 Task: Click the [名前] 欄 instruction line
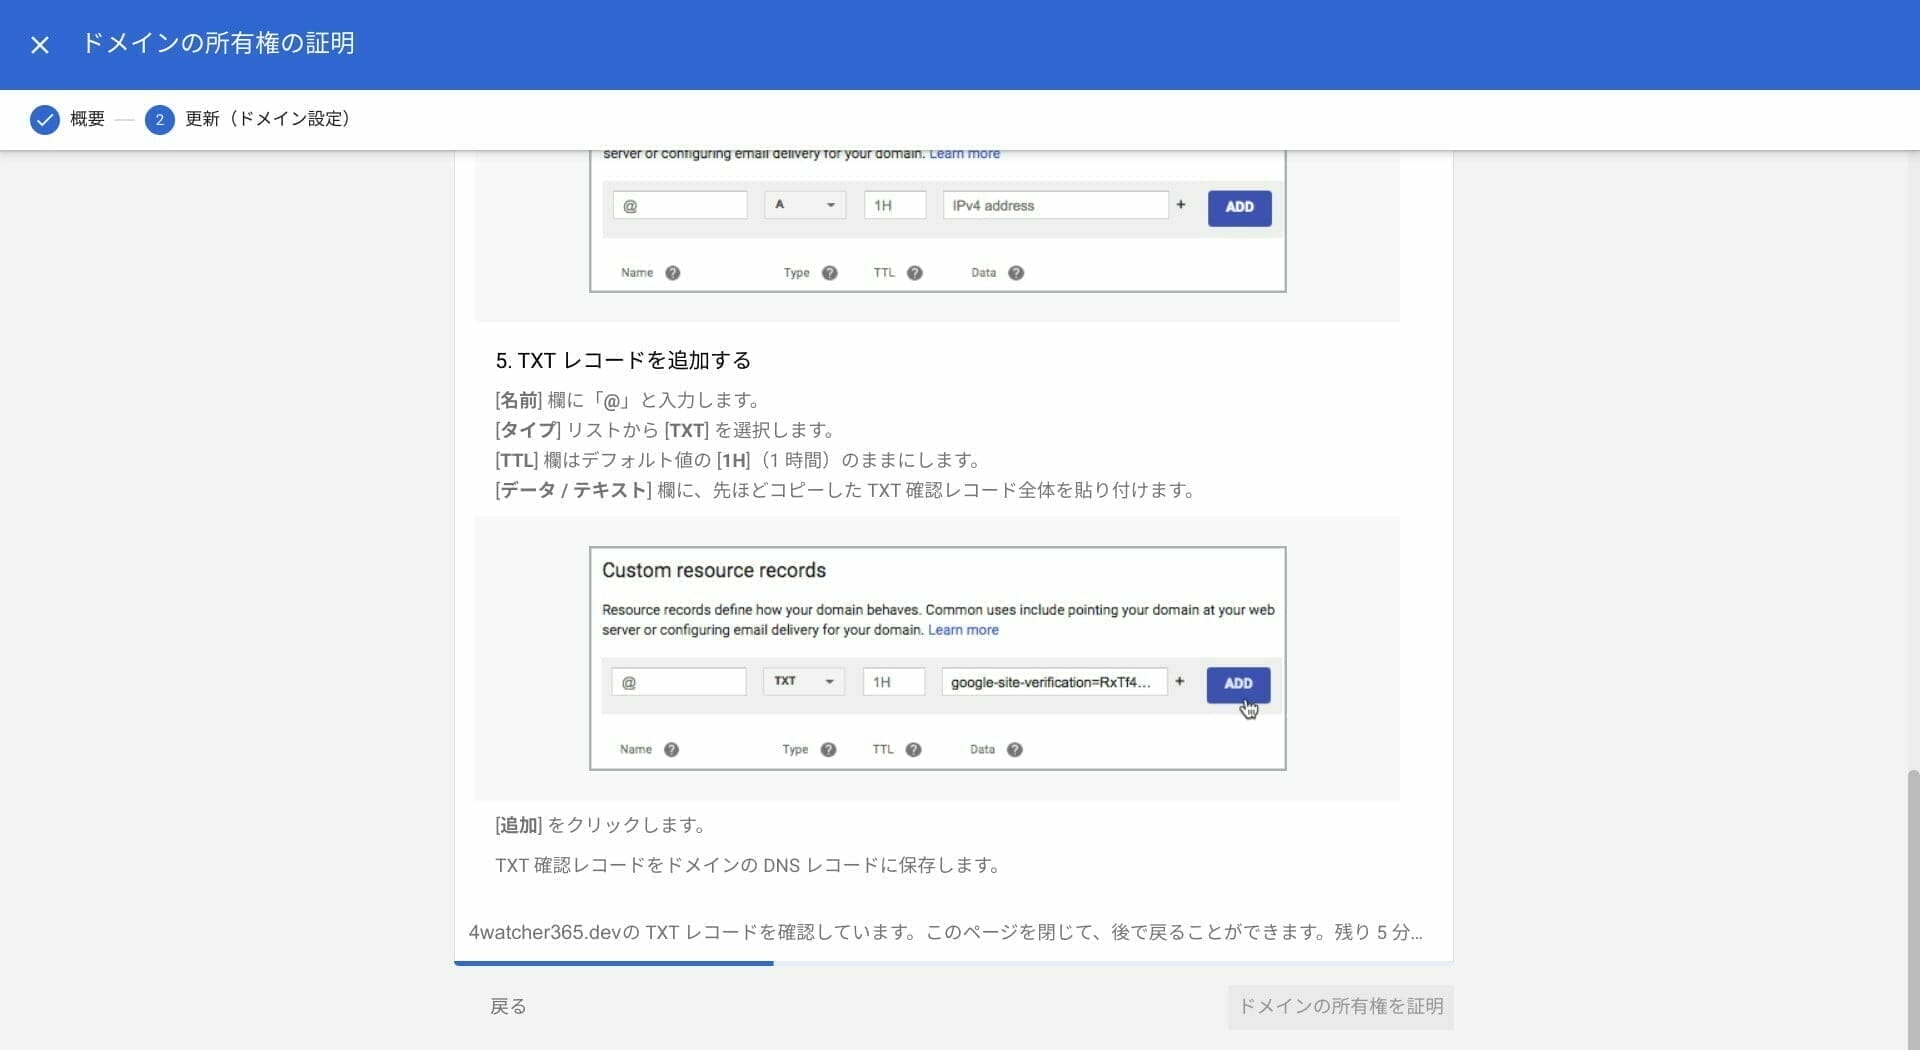click(628, 400)
